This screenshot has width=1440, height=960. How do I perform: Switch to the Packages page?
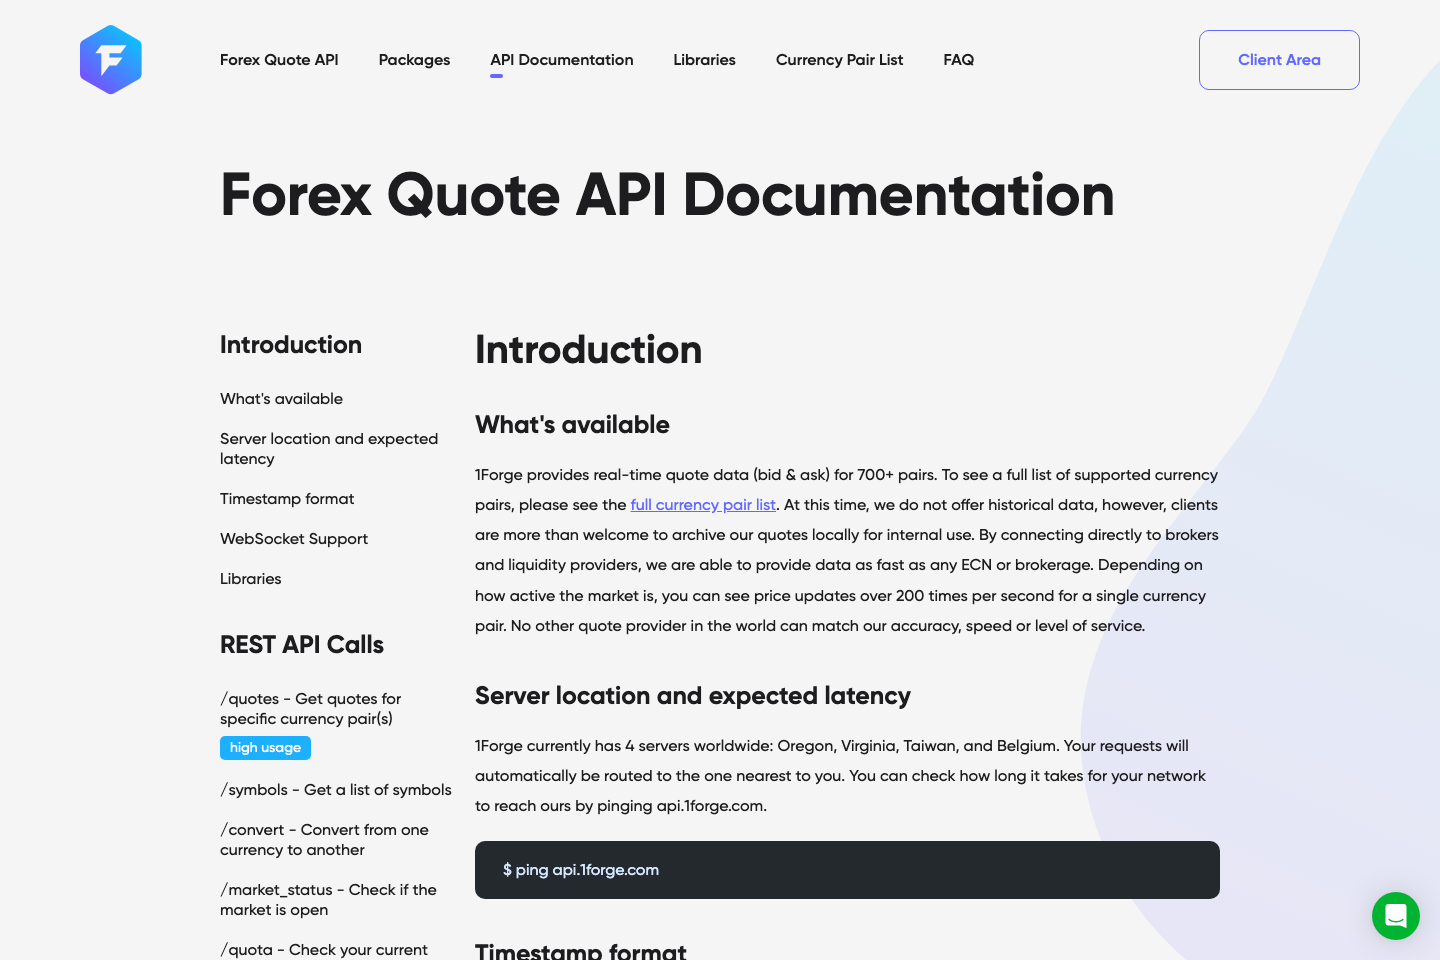(414, 60)
